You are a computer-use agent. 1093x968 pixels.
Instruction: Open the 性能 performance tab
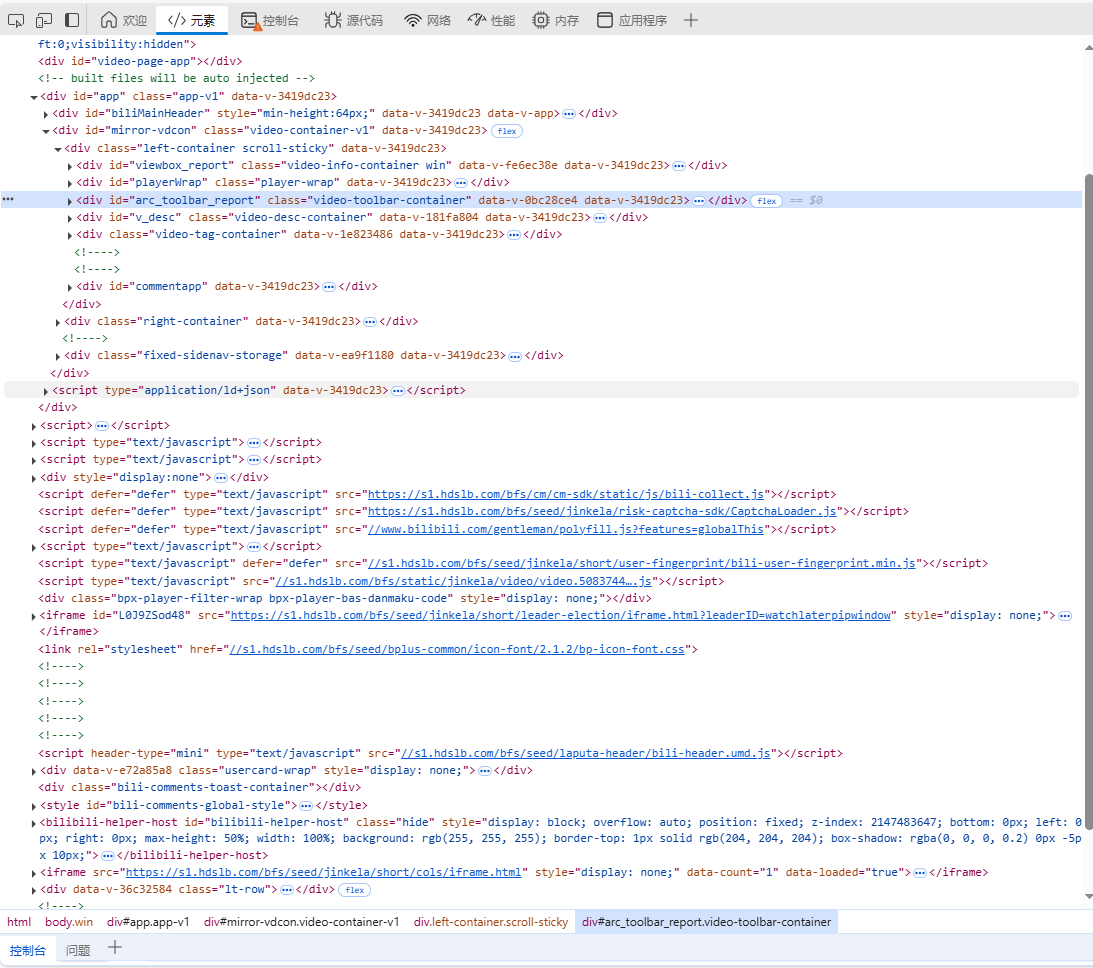tap(491, 20)
